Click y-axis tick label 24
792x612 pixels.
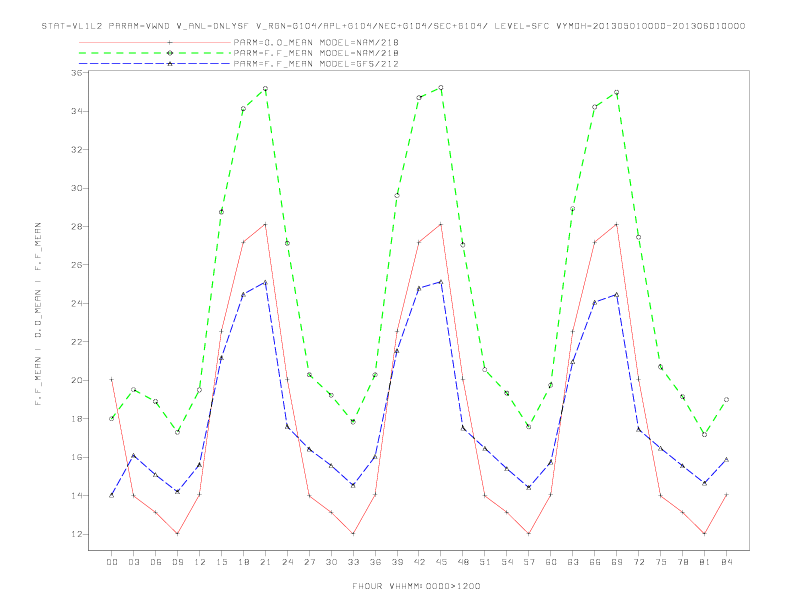click(76, 303)
